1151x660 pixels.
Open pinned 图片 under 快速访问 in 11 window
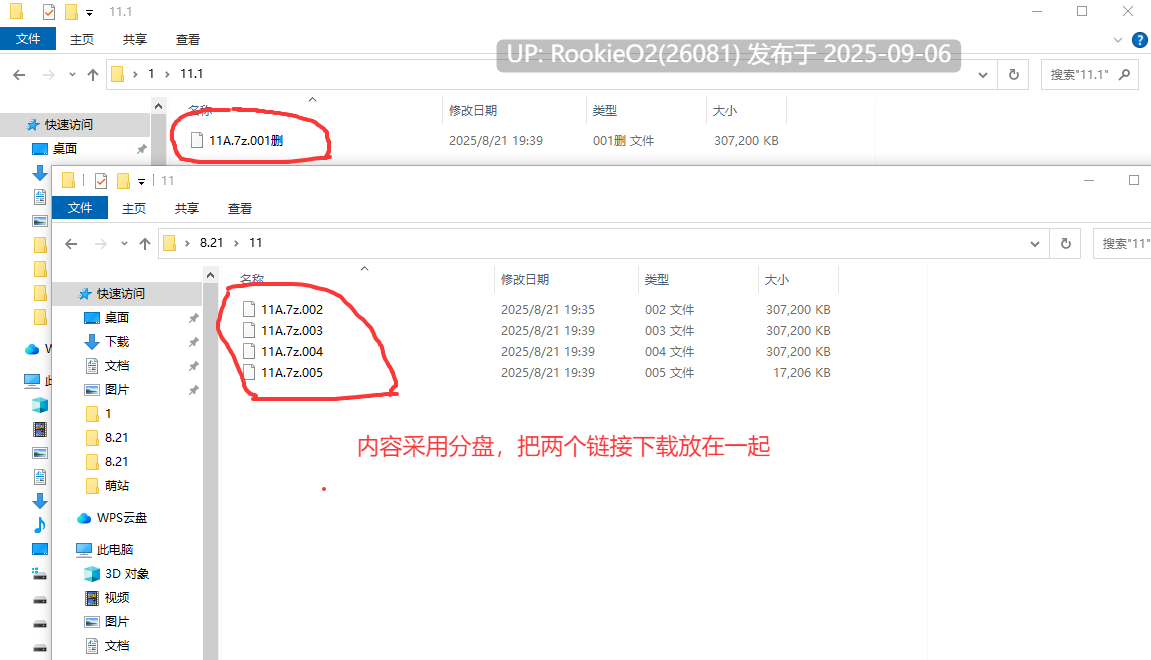[117, 390]
